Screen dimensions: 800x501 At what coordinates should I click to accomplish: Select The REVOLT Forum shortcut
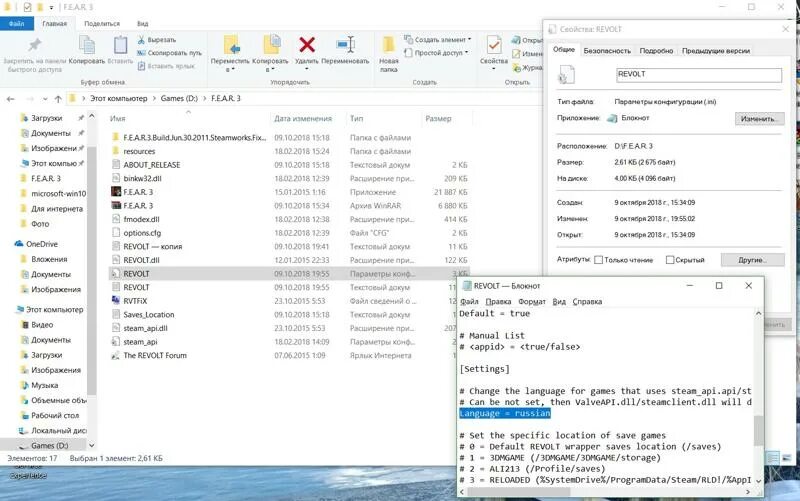(x=155, y=356)
